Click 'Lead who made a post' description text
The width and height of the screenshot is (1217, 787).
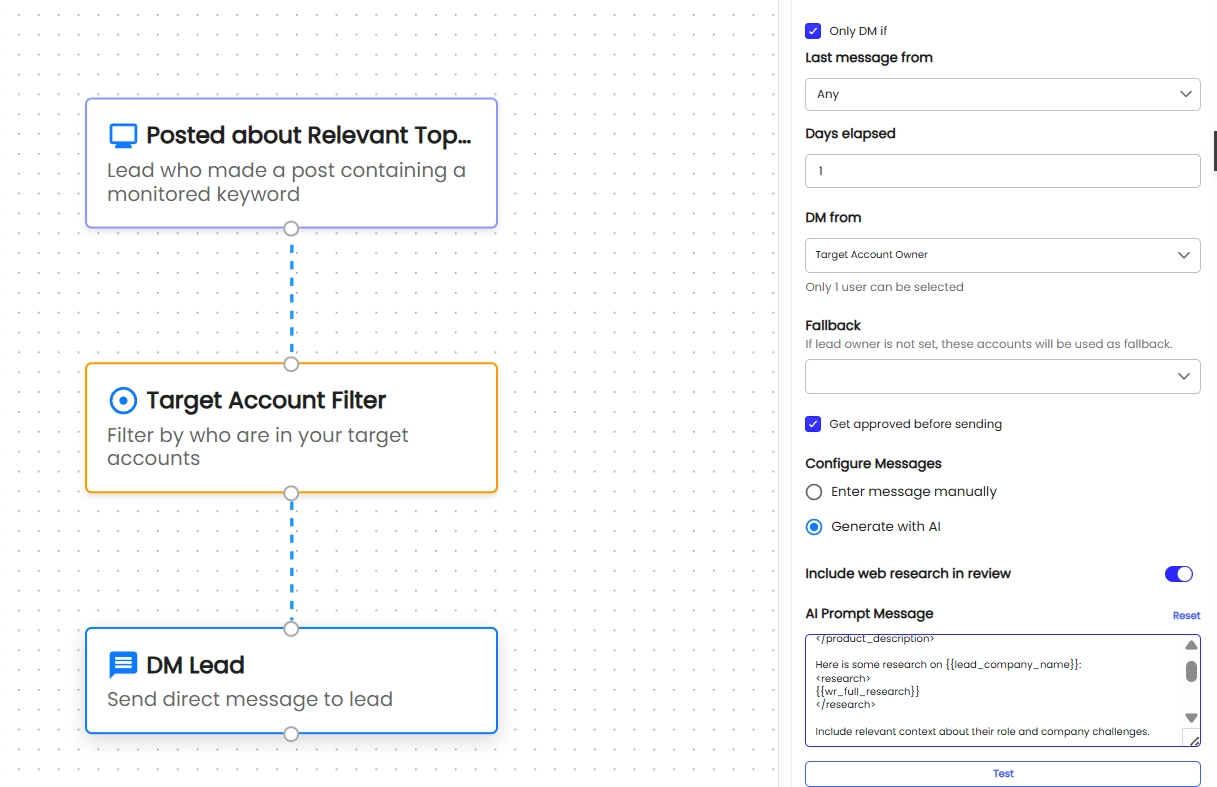tap(286, 182)
